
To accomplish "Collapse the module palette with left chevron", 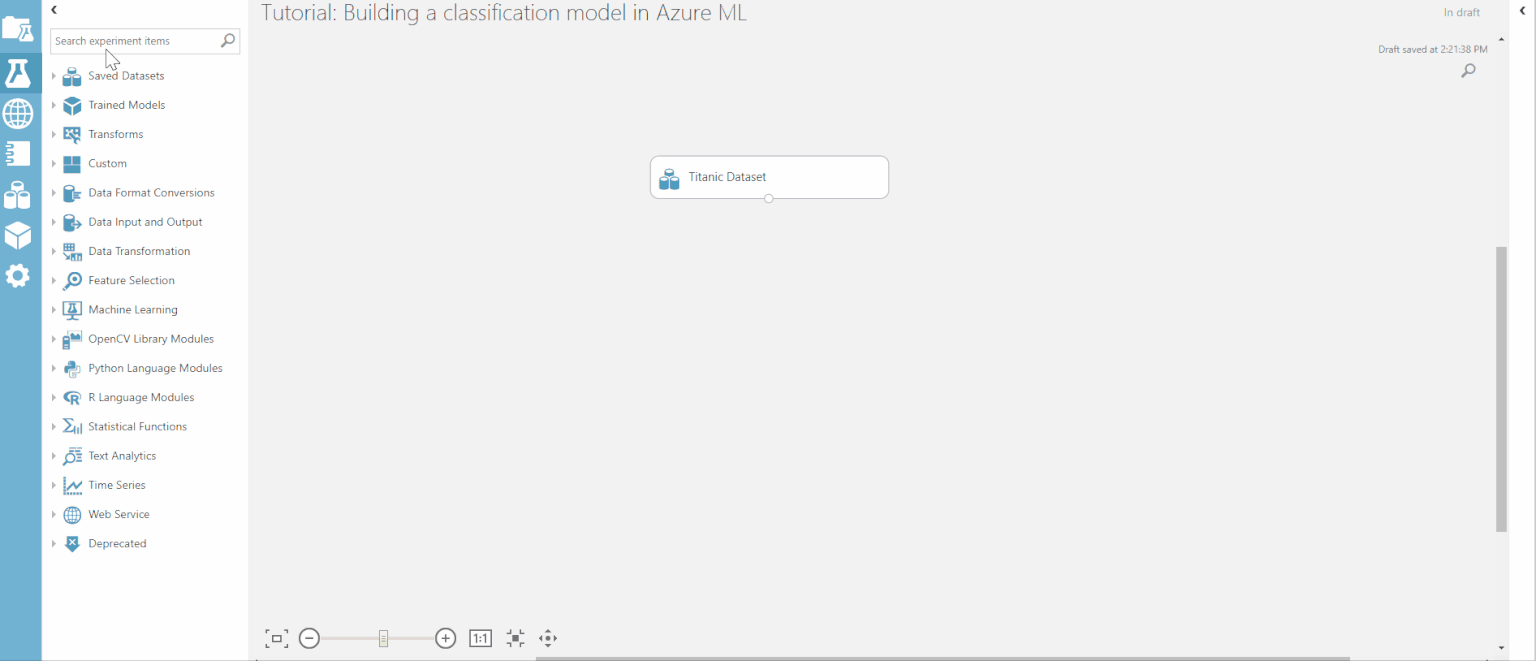I will (54, 10).
